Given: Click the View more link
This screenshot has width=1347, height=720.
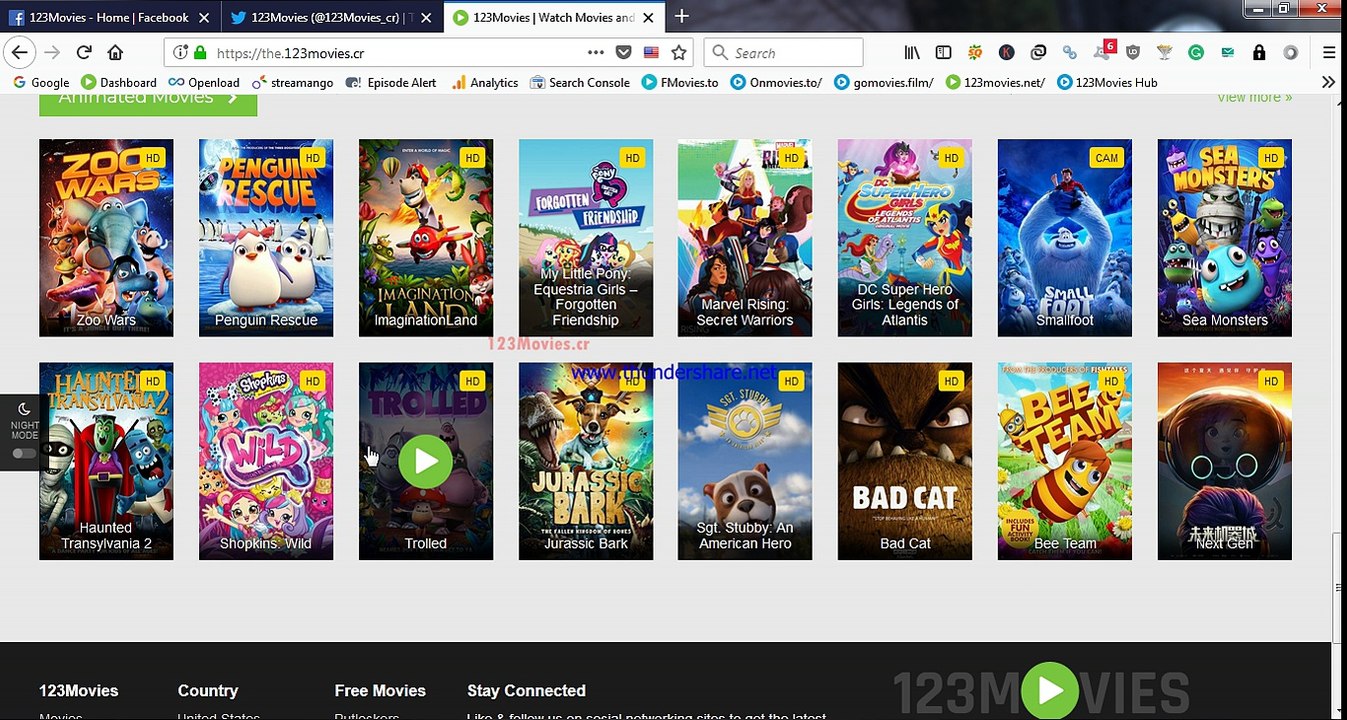Looking at the screenshot, I should [x=1254, y=97].
